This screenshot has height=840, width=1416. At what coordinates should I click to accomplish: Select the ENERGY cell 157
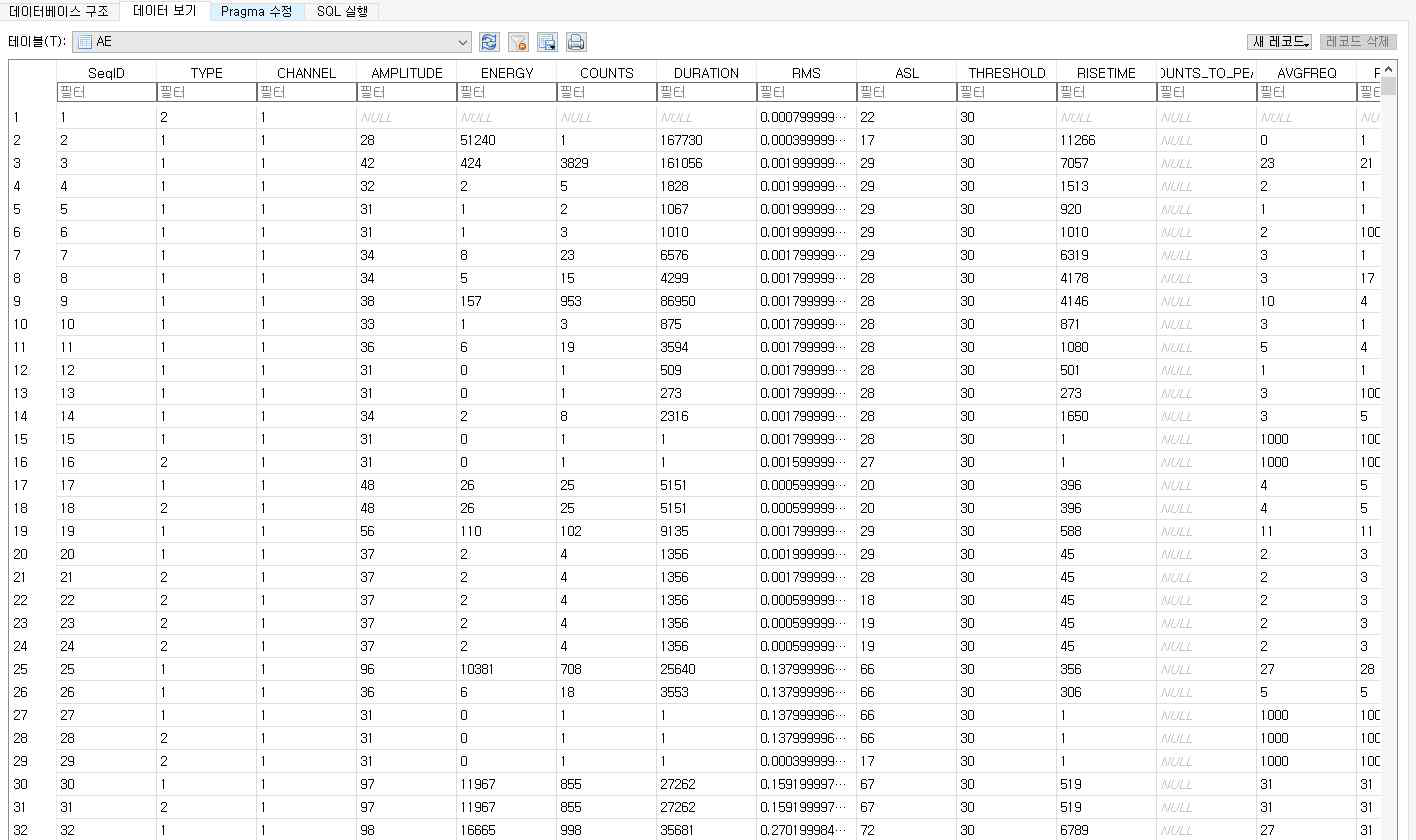pos(506,301)
